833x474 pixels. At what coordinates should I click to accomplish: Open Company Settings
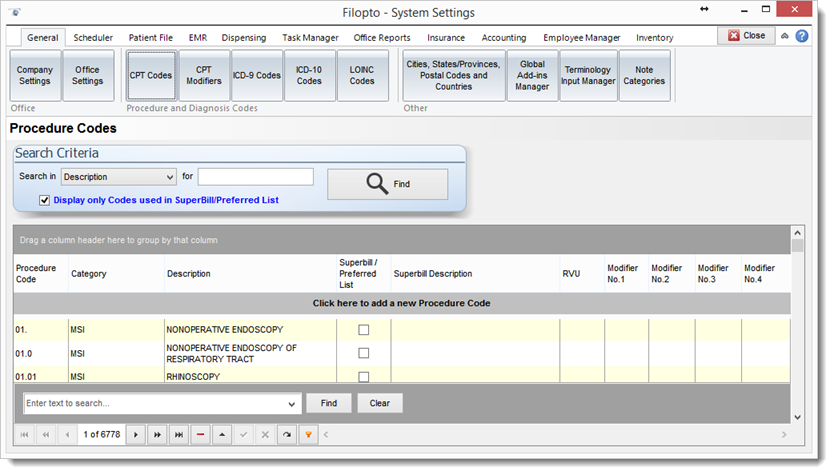(35, 75)
